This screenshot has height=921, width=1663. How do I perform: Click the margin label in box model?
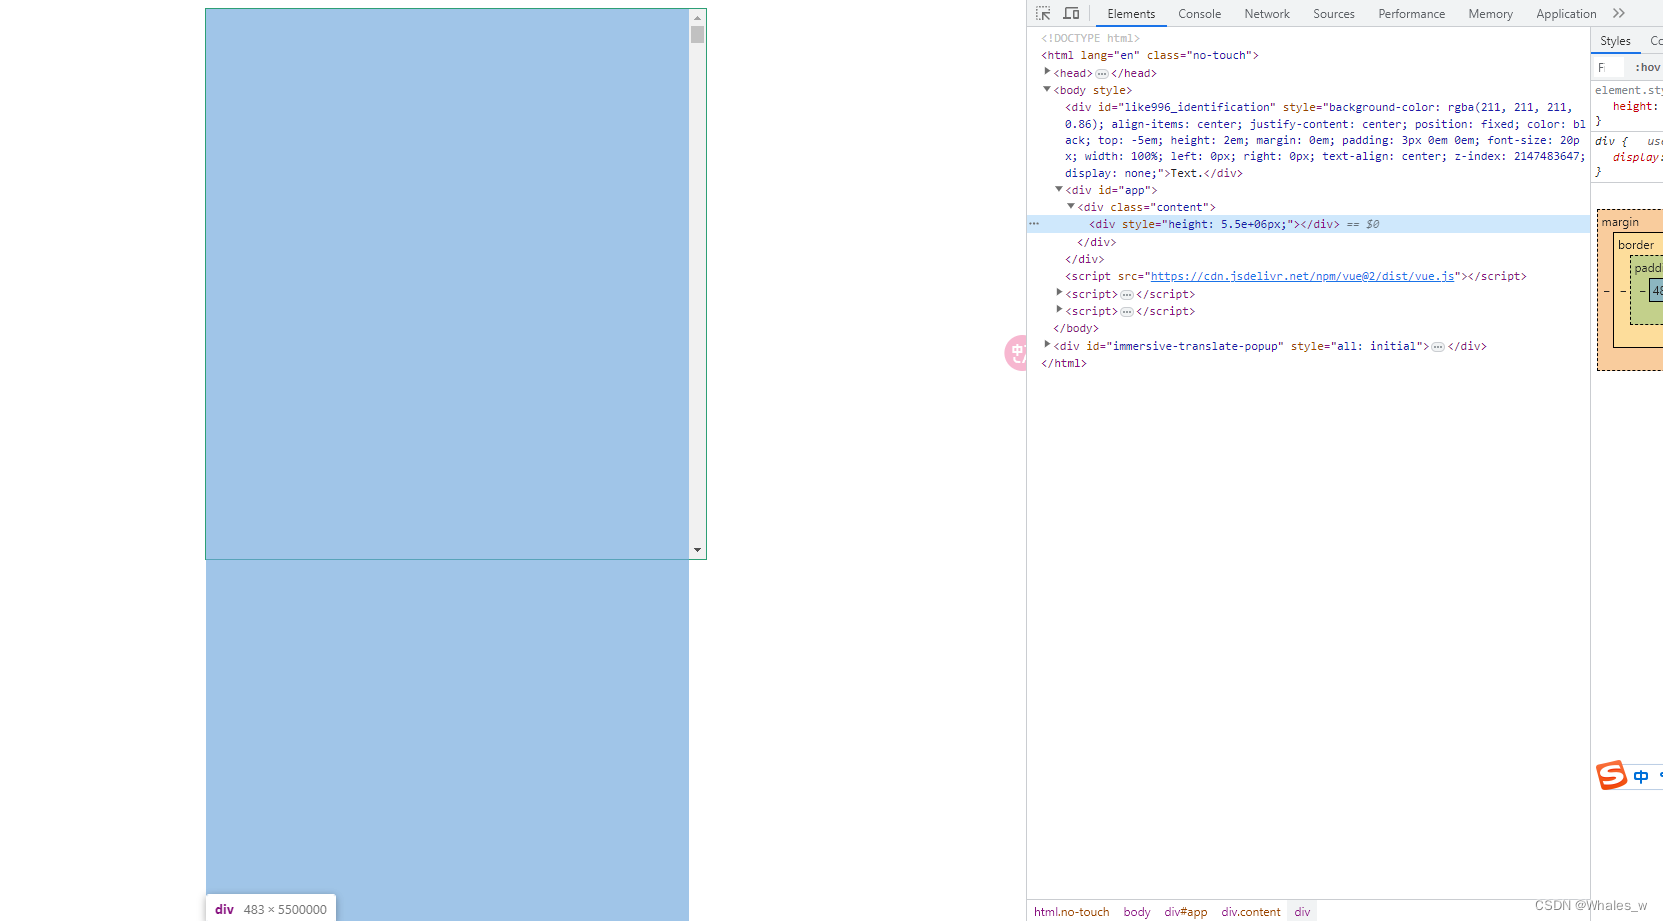(1619, 222)
